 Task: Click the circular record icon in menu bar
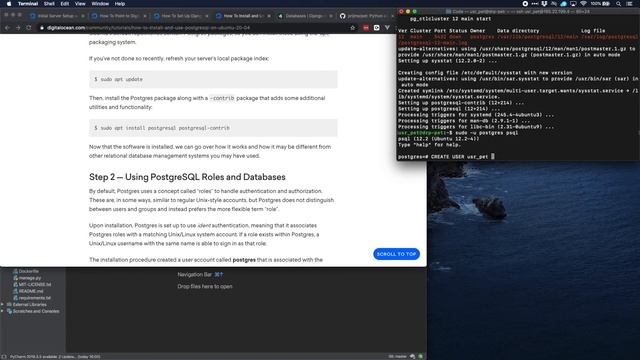coord(525,4)
